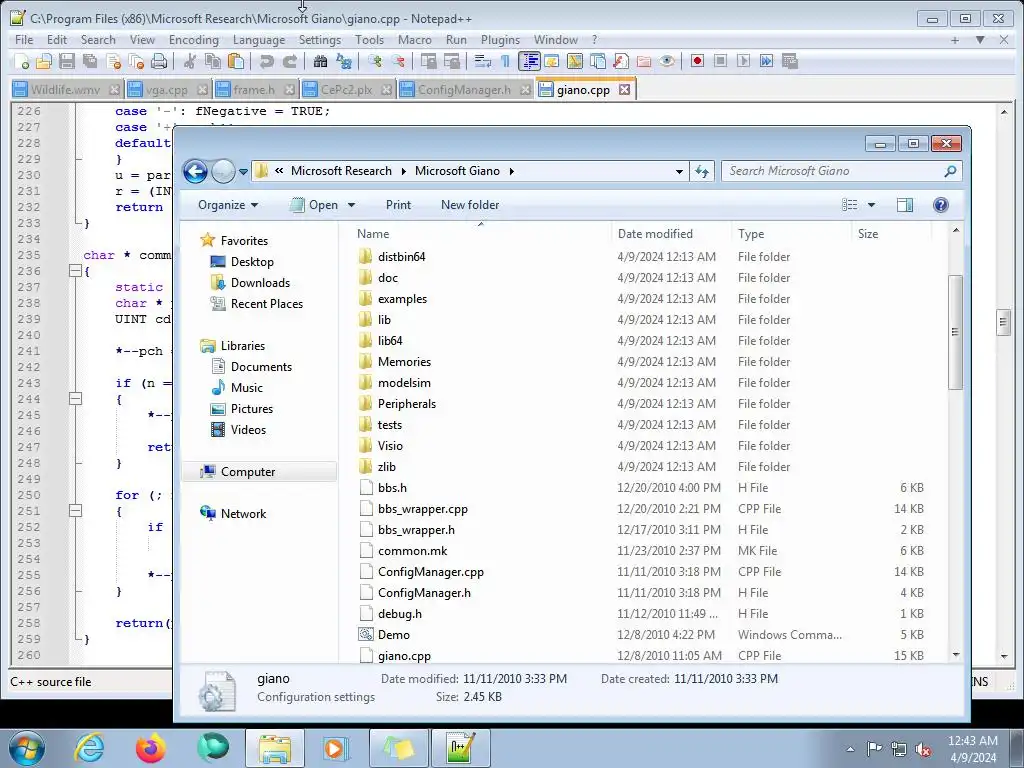The image size is (1024, 768).
Task: Click Run Macro Multiple Times icon
Action: 766,61
